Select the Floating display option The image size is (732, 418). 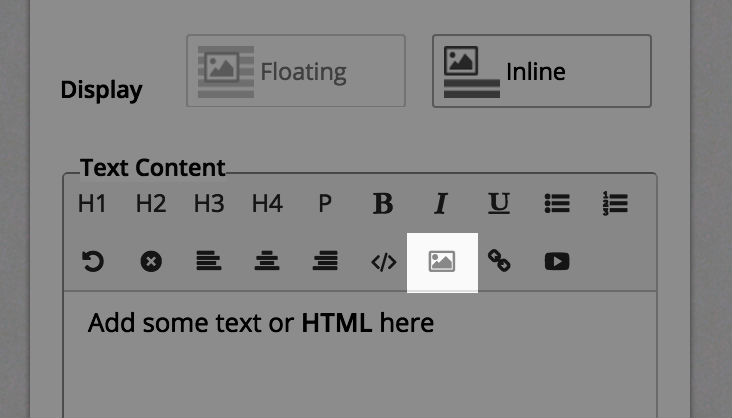click(x=296, y=71)
